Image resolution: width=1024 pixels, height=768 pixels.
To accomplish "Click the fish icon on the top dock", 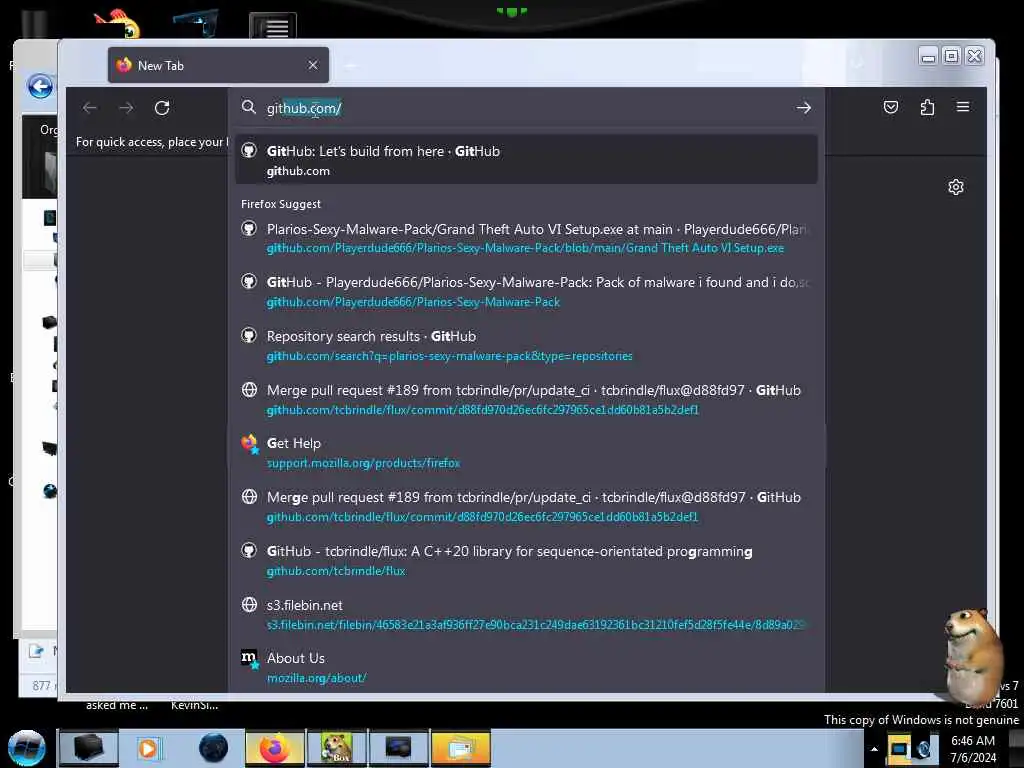I will [x=118, y=23].
